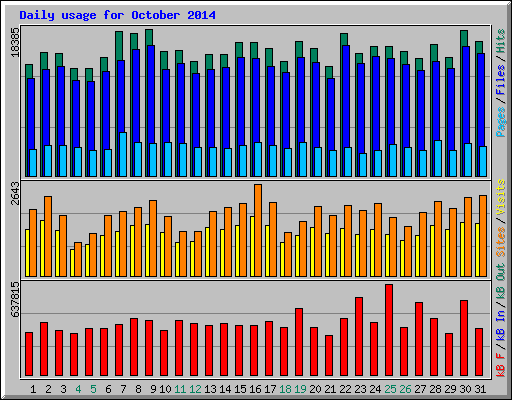512x400 pixels.
Task: Click the green hits bar for day 9
Action: pos(149,37)
